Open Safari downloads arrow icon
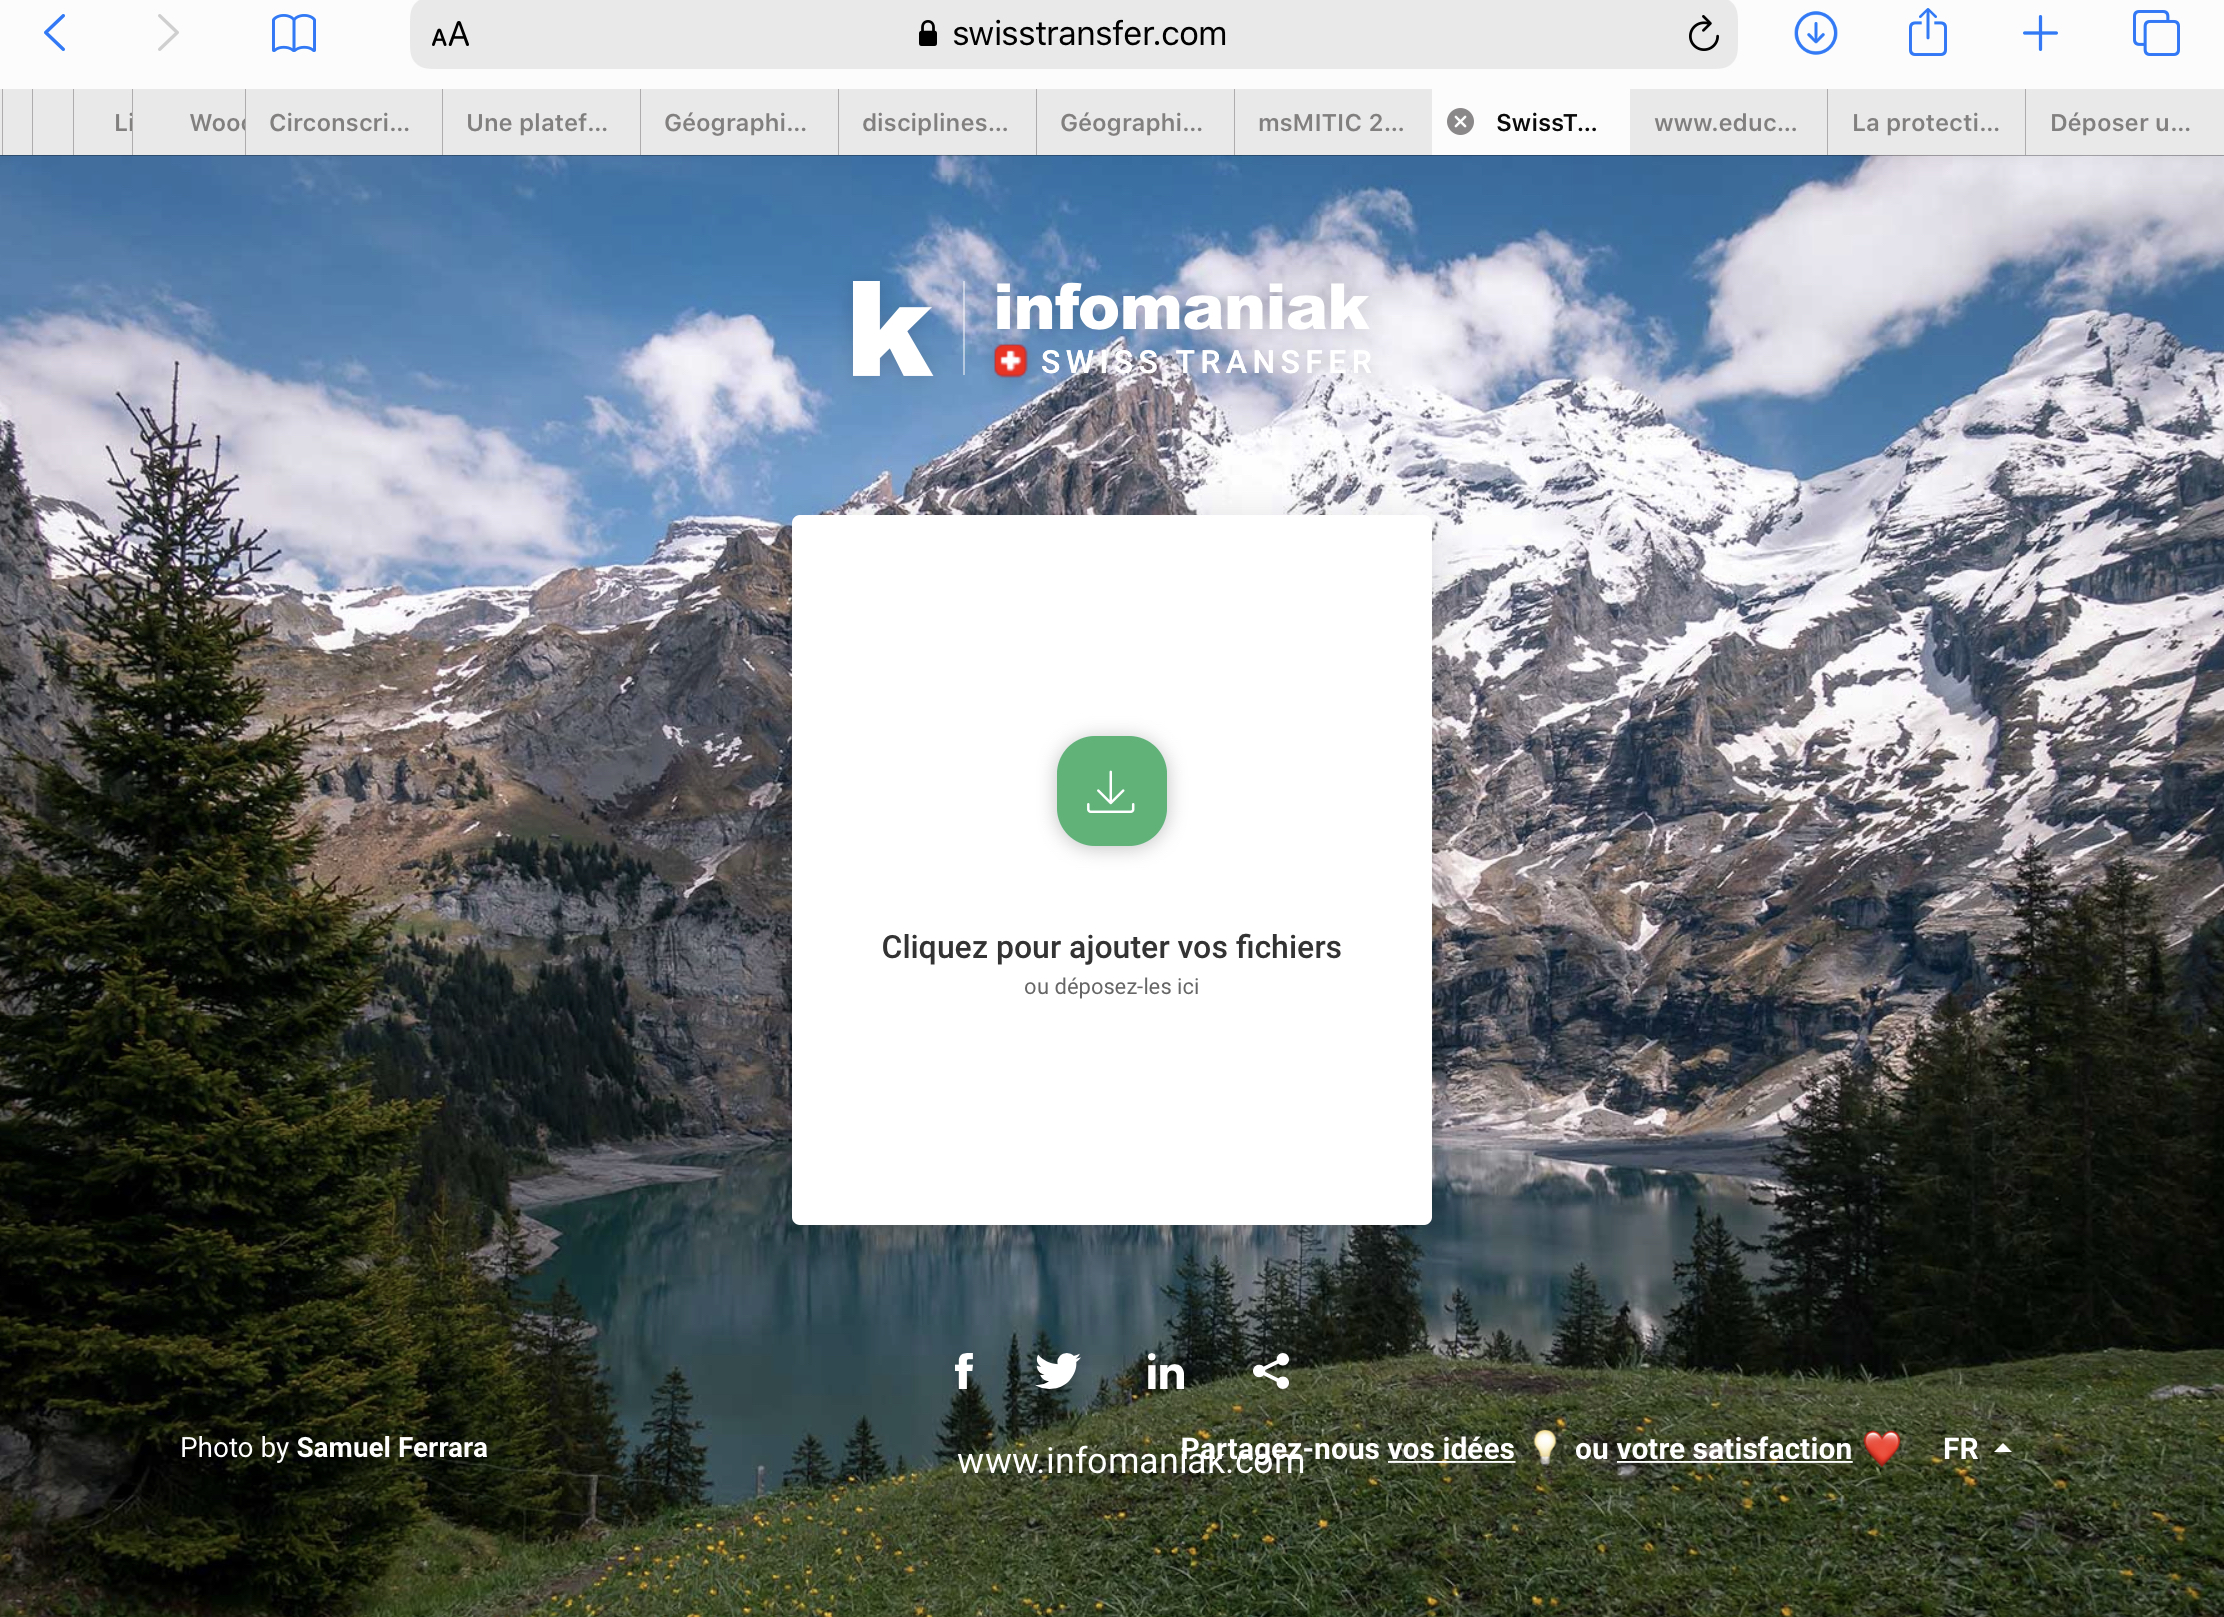This screenshot has height=1617, width=2224. coord(1815,34)
